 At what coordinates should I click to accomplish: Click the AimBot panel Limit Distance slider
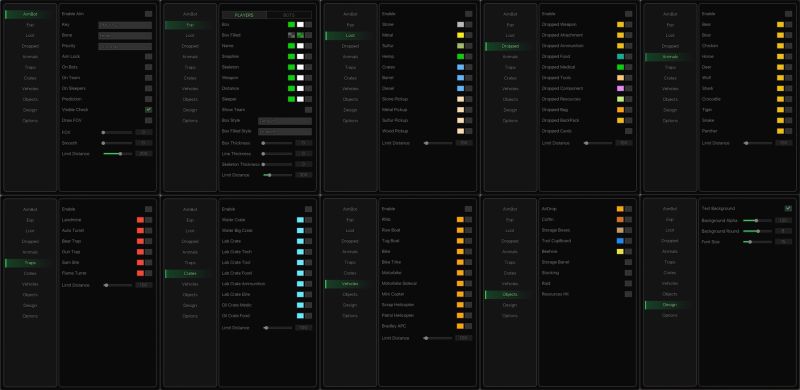pos(117,154)
